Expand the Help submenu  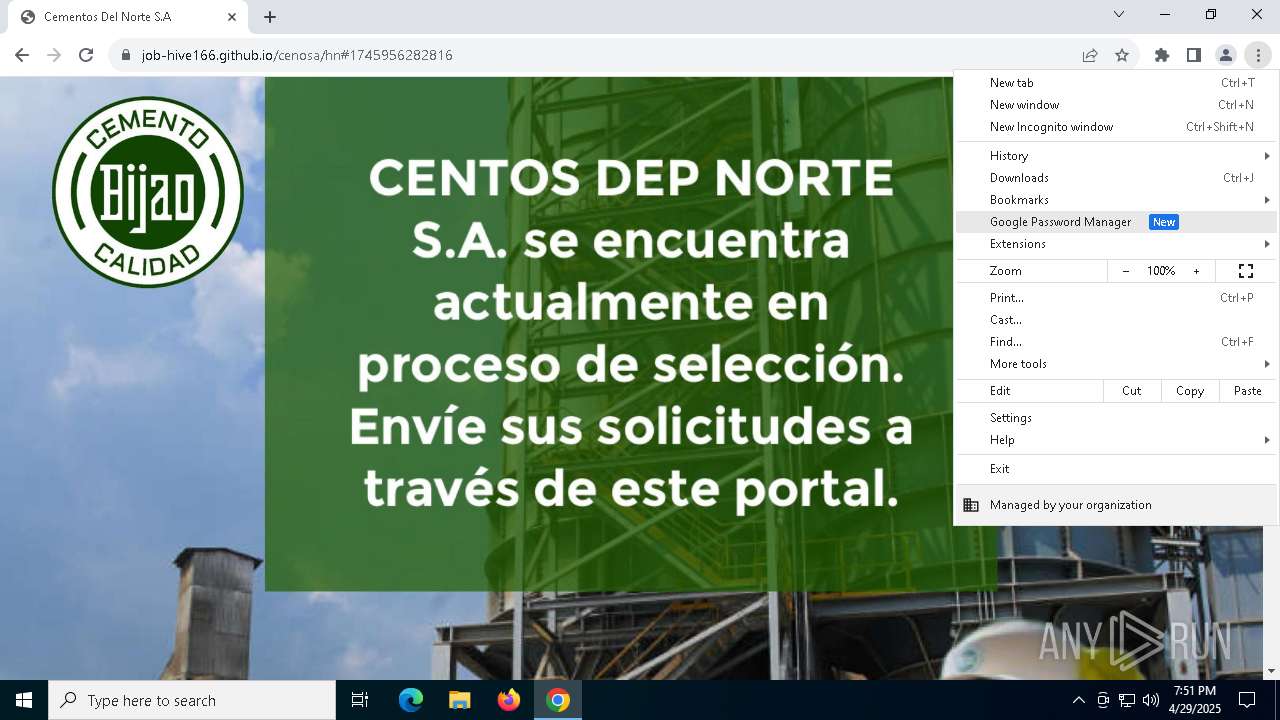click(x=1117, y=440)
